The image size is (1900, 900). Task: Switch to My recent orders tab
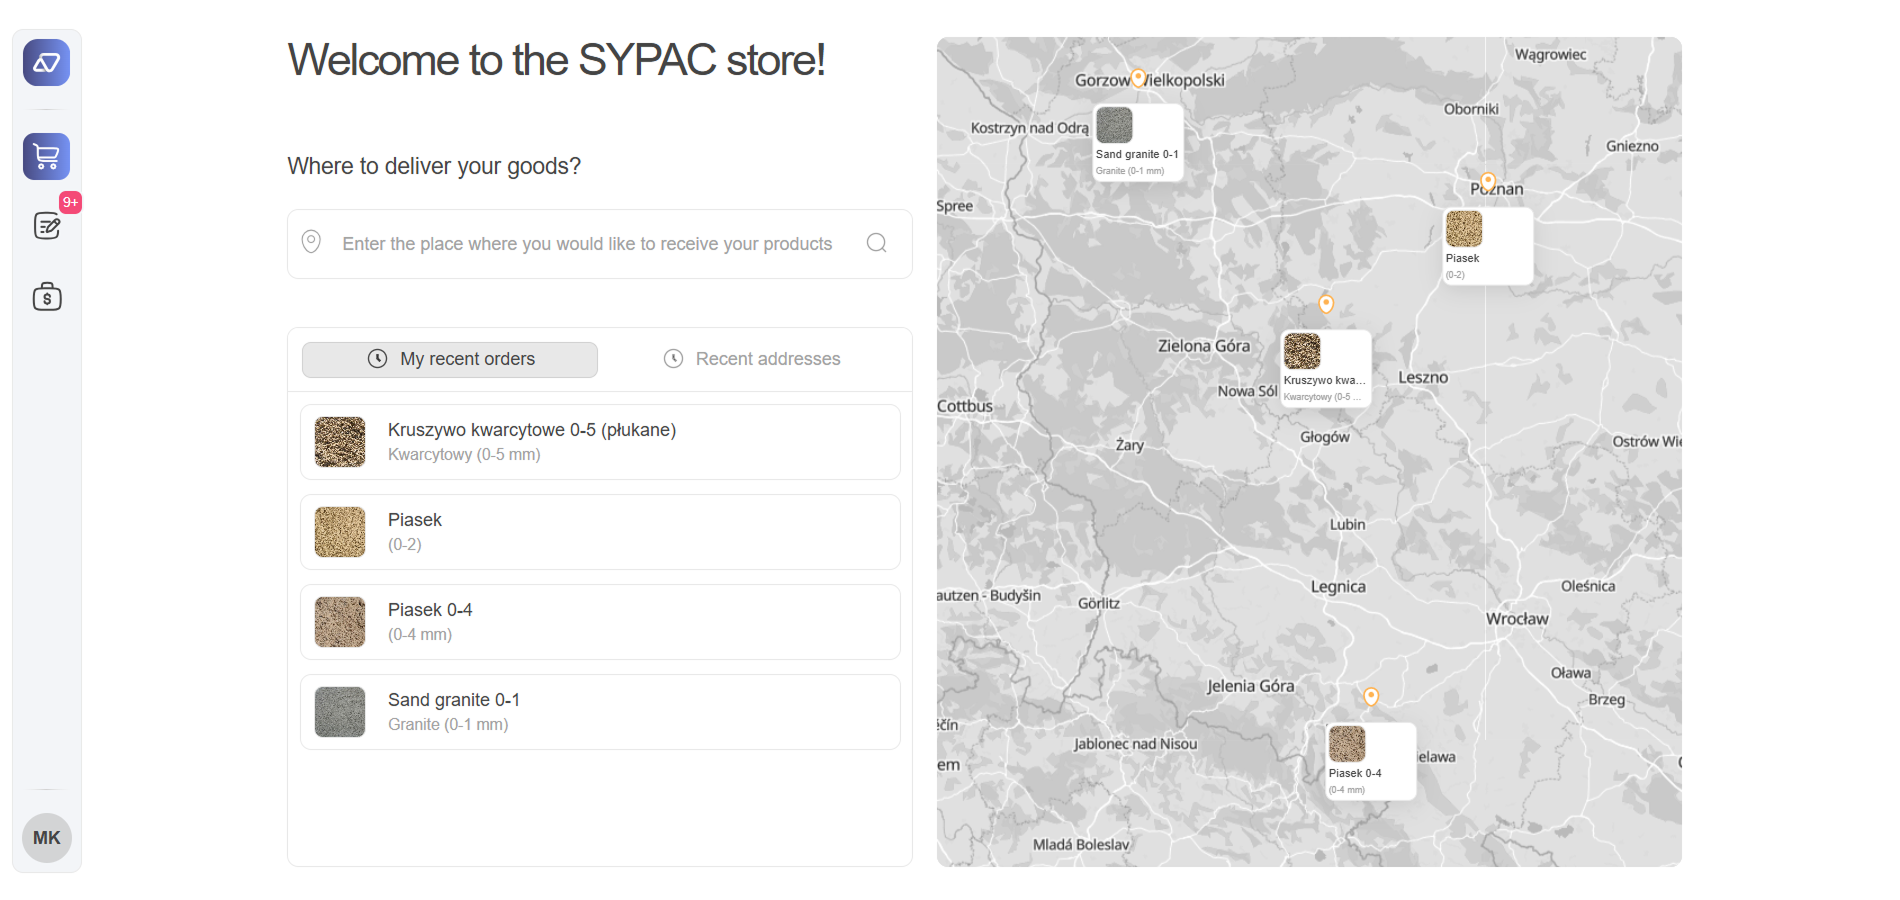(x=450, y=360)
